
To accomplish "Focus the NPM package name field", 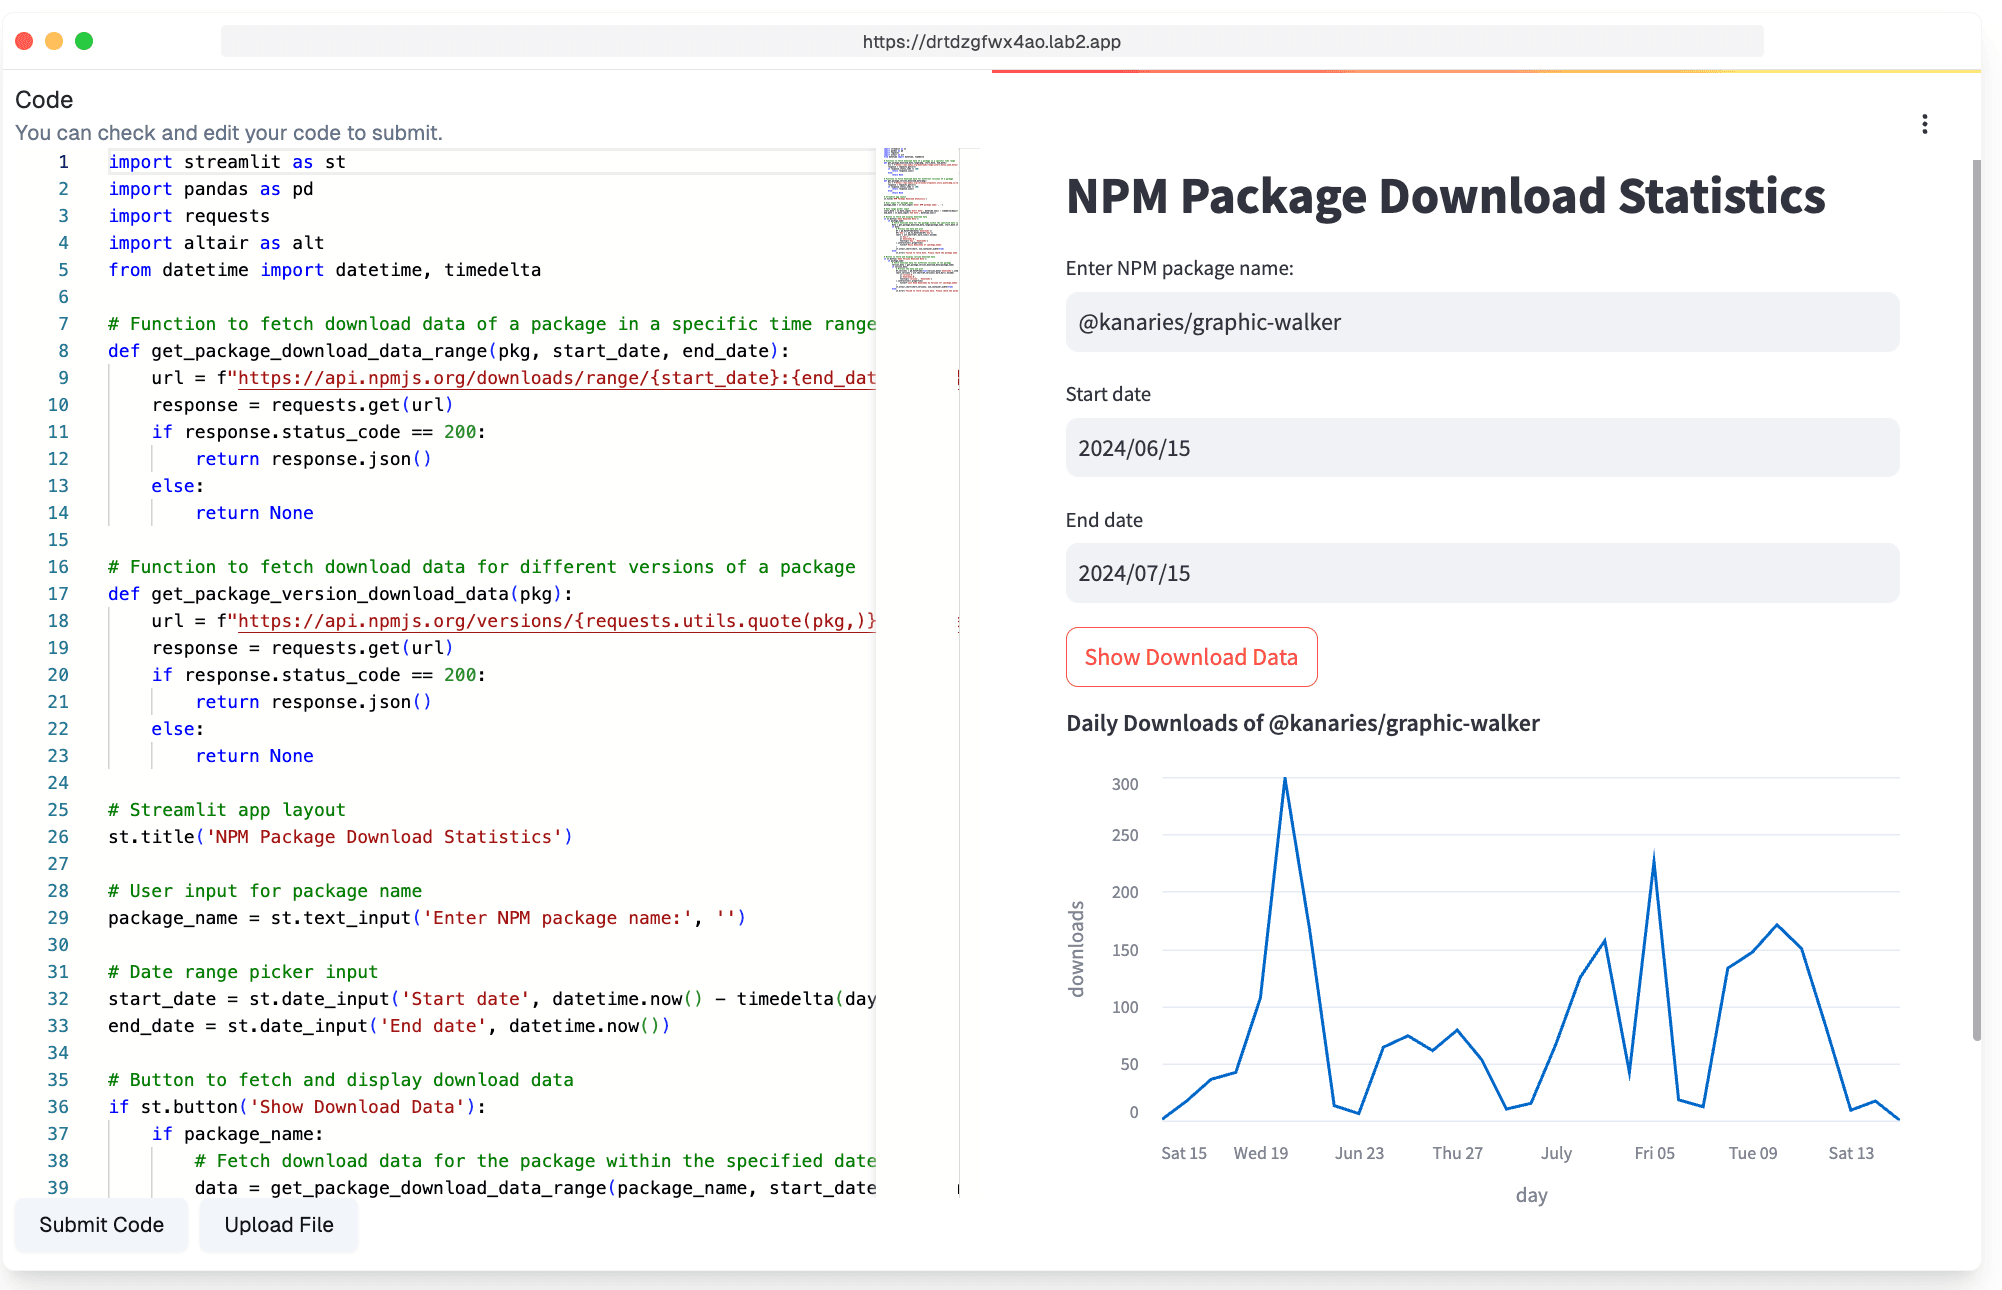I will point(1482,322).
